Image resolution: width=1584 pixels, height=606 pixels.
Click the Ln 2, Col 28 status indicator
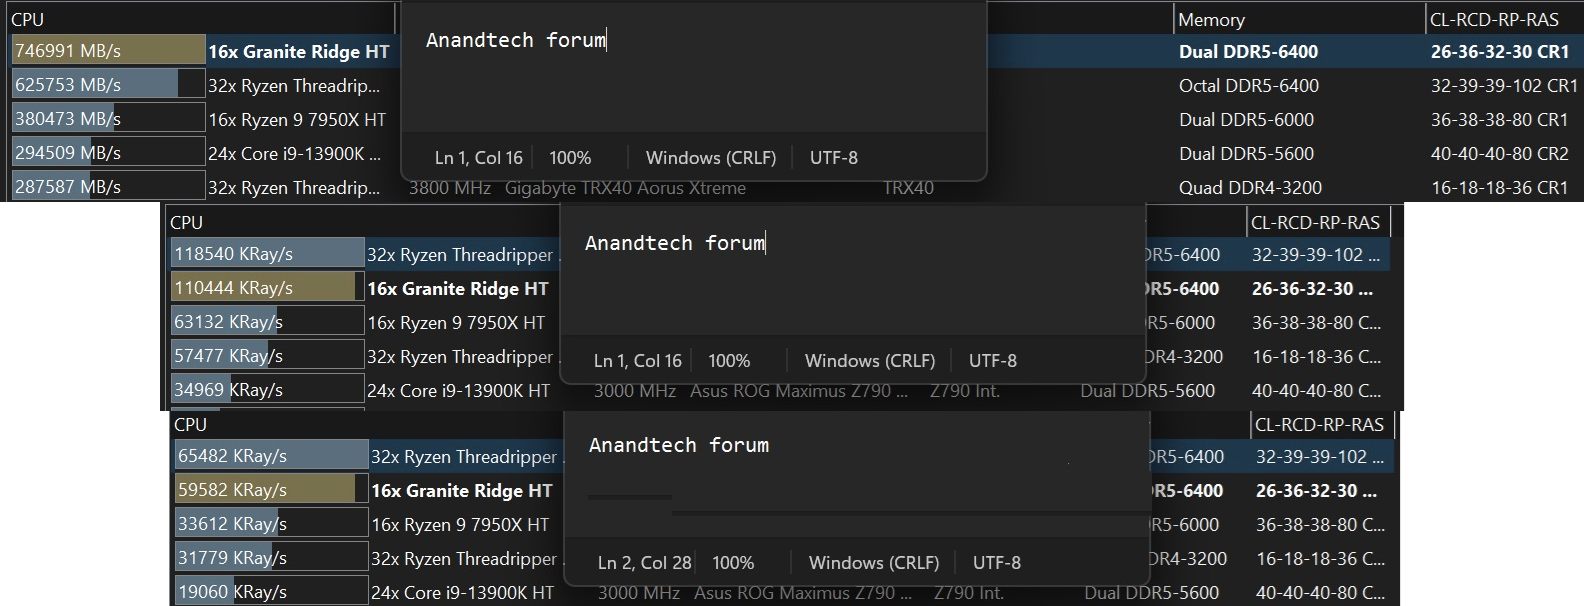644,563
